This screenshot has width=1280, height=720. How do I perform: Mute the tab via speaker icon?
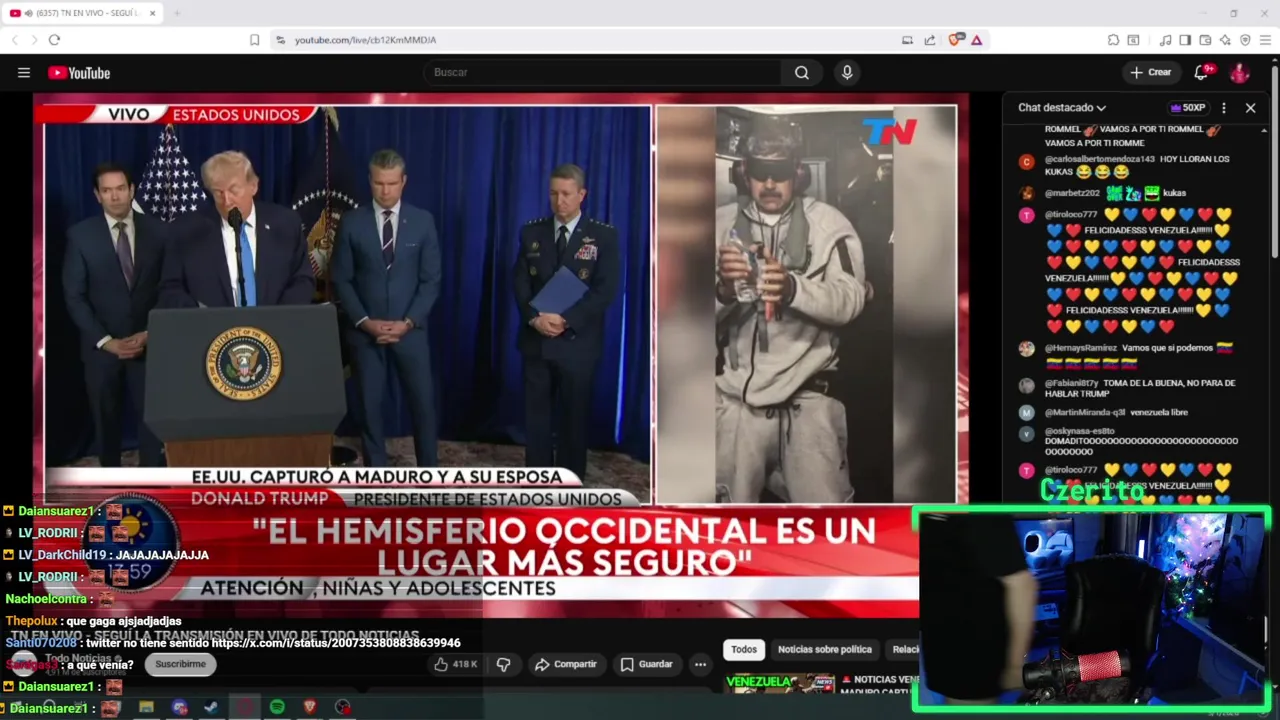[x=27, y=13]
